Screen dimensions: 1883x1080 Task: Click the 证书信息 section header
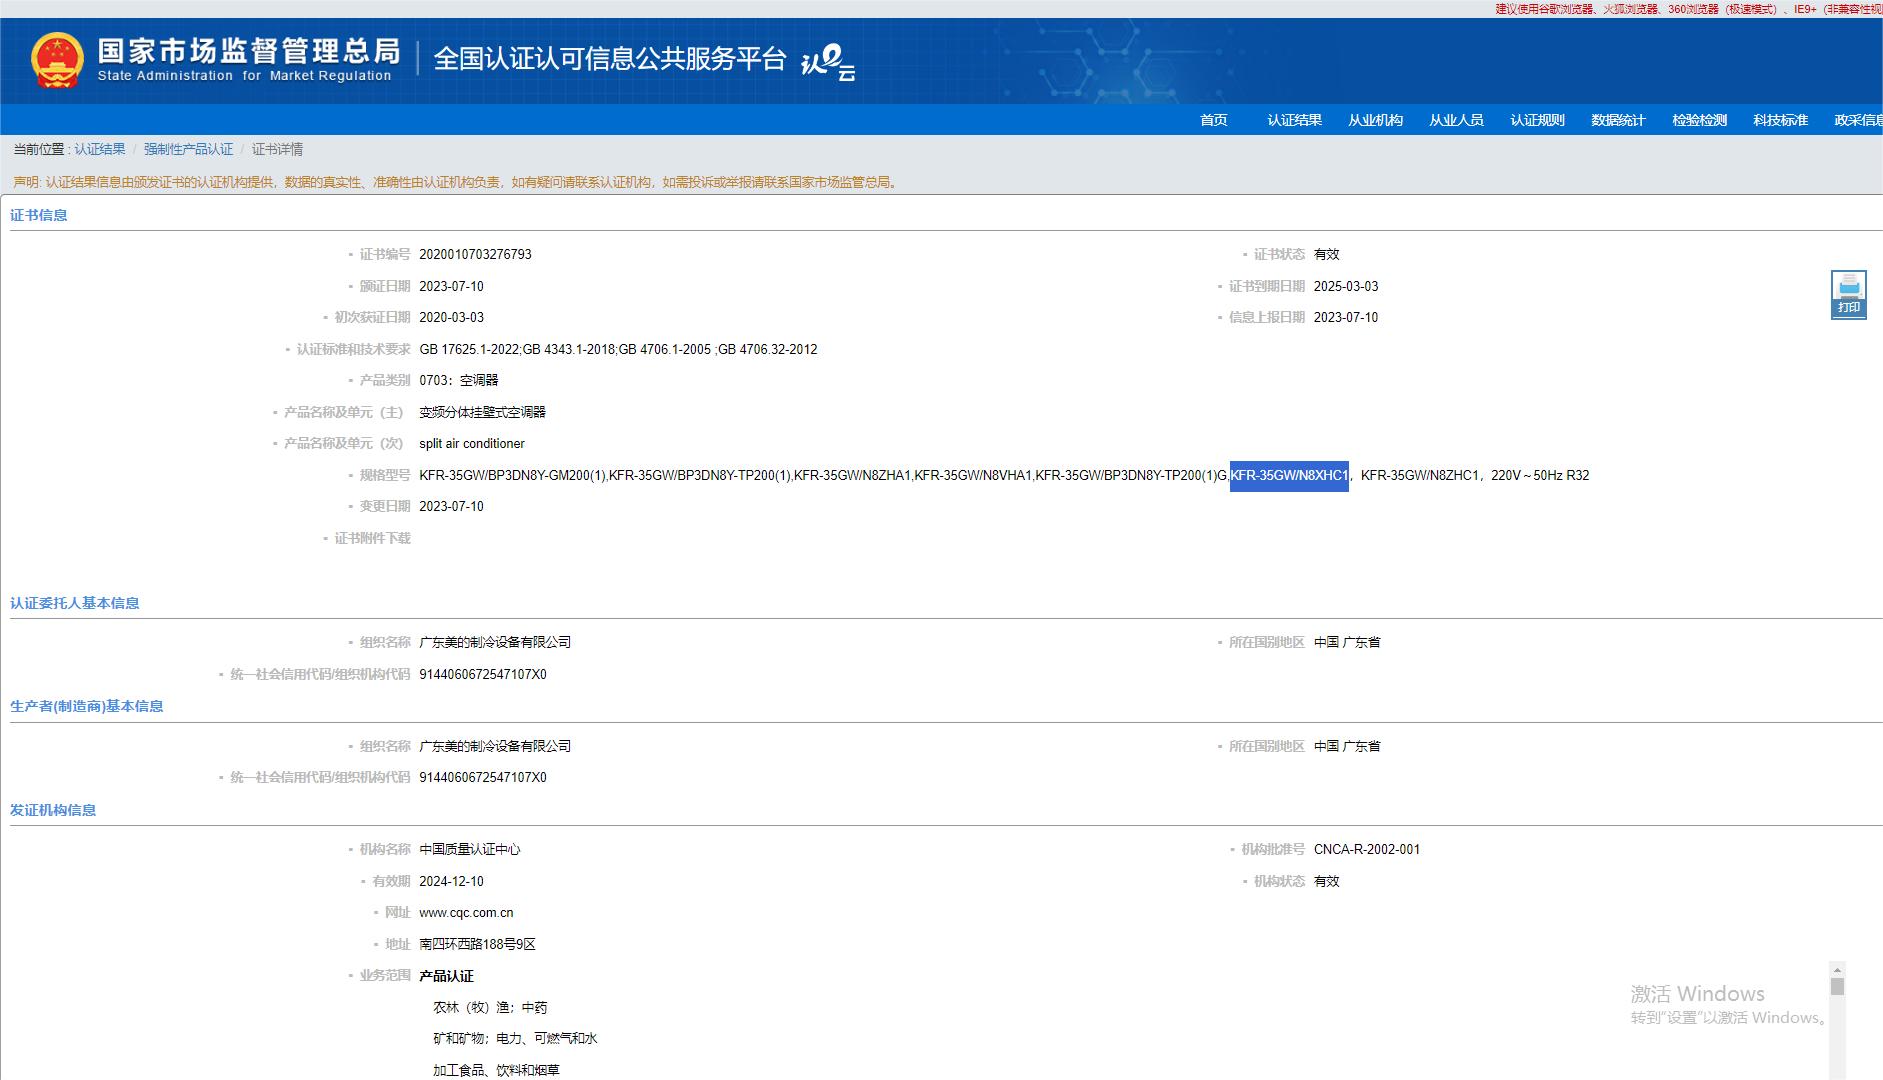[39, 215]
